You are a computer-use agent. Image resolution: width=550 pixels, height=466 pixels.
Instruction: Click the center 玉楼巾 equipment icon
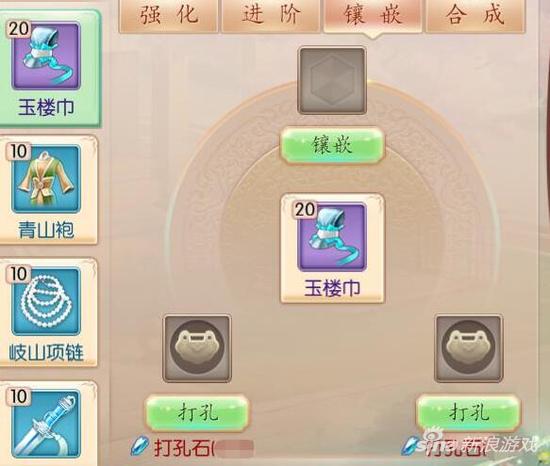(x=332, y=237)
